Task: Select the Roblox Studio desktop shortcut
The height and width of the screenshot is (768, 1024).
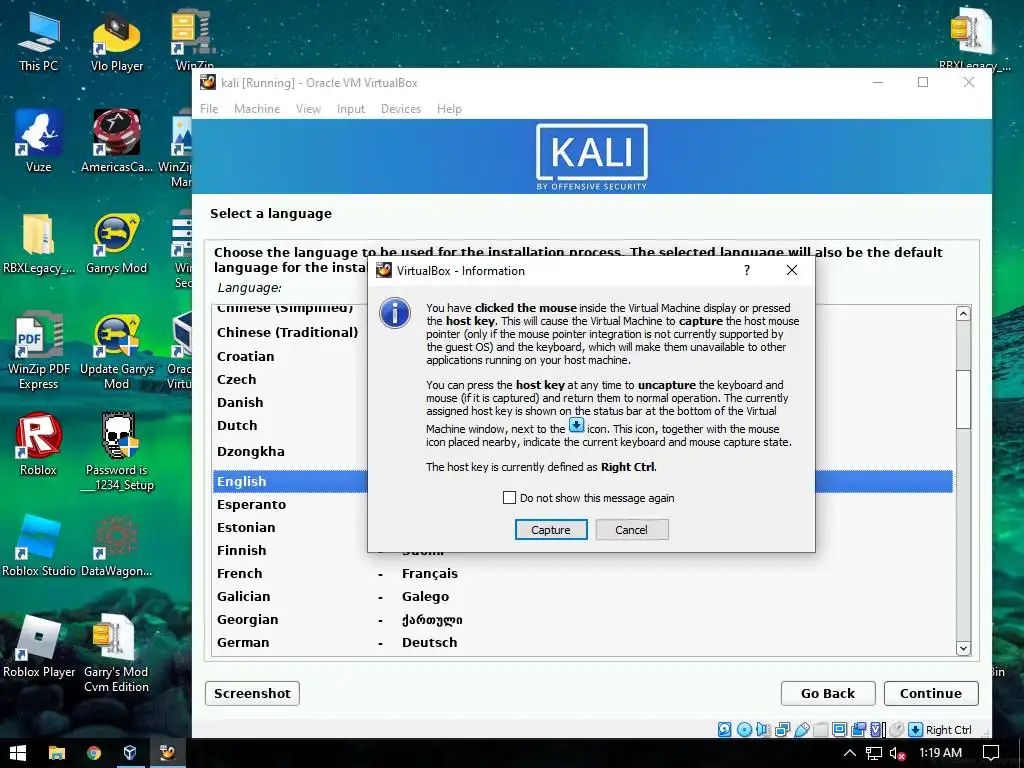Action: 39,545
